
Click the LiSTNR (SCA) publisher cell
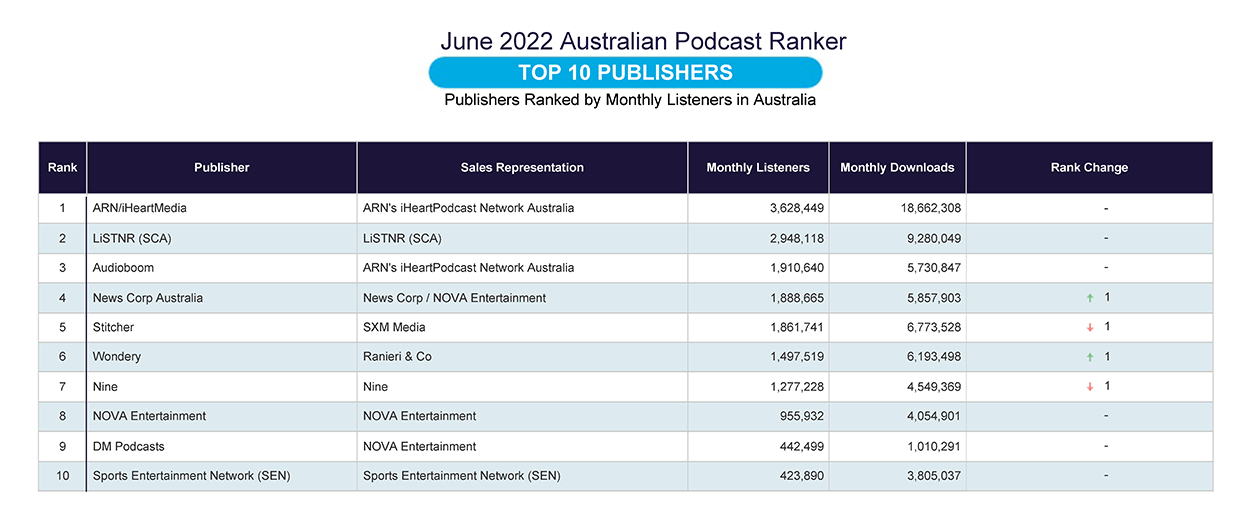222,238
